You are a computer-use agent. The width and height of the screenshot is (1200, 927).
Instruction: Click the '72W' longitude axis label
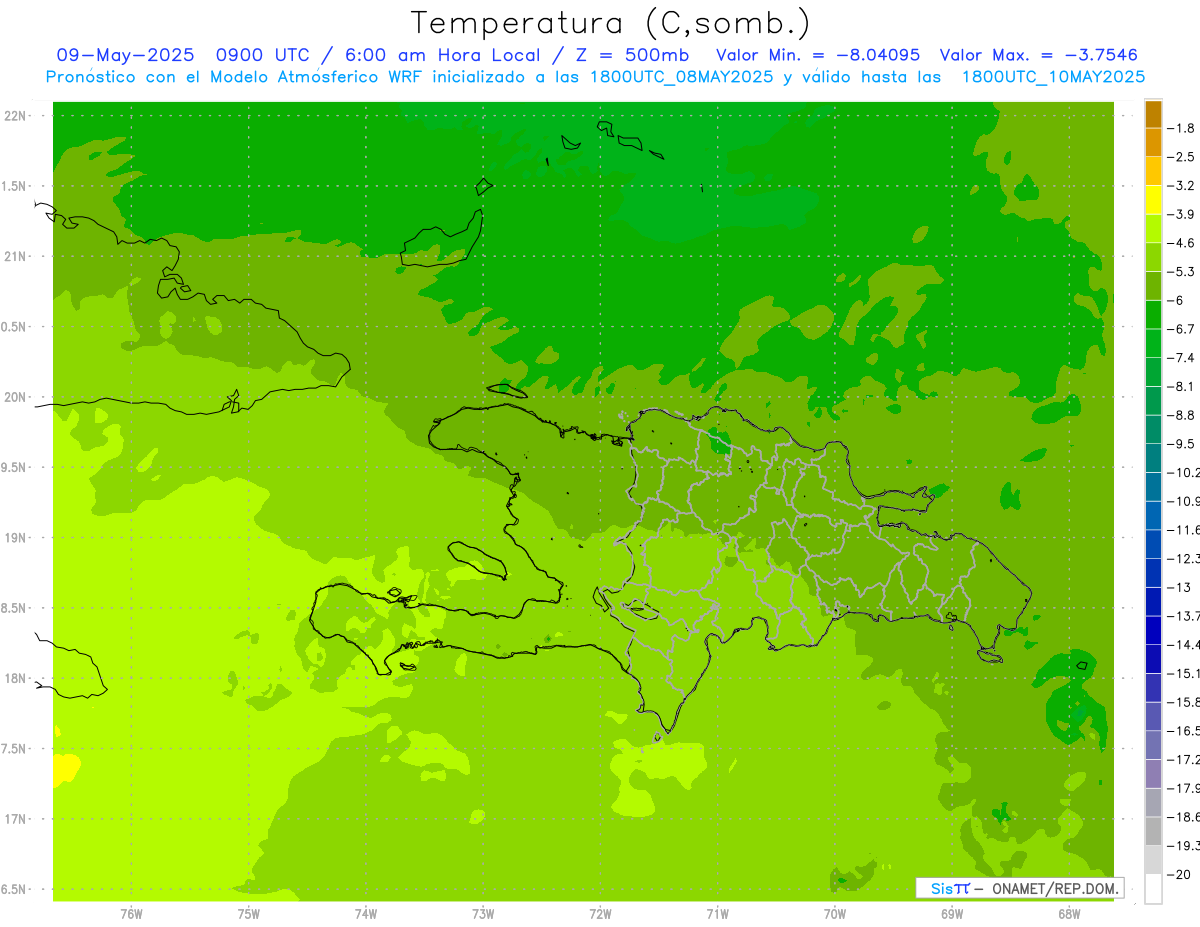pos(600,913)
